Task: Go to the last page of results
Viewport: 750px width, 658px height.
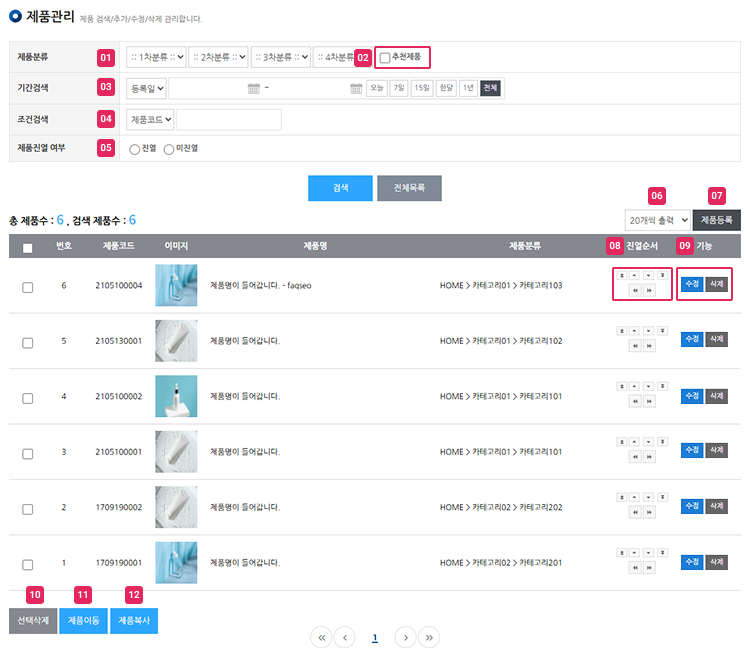Action: (429, 637)
